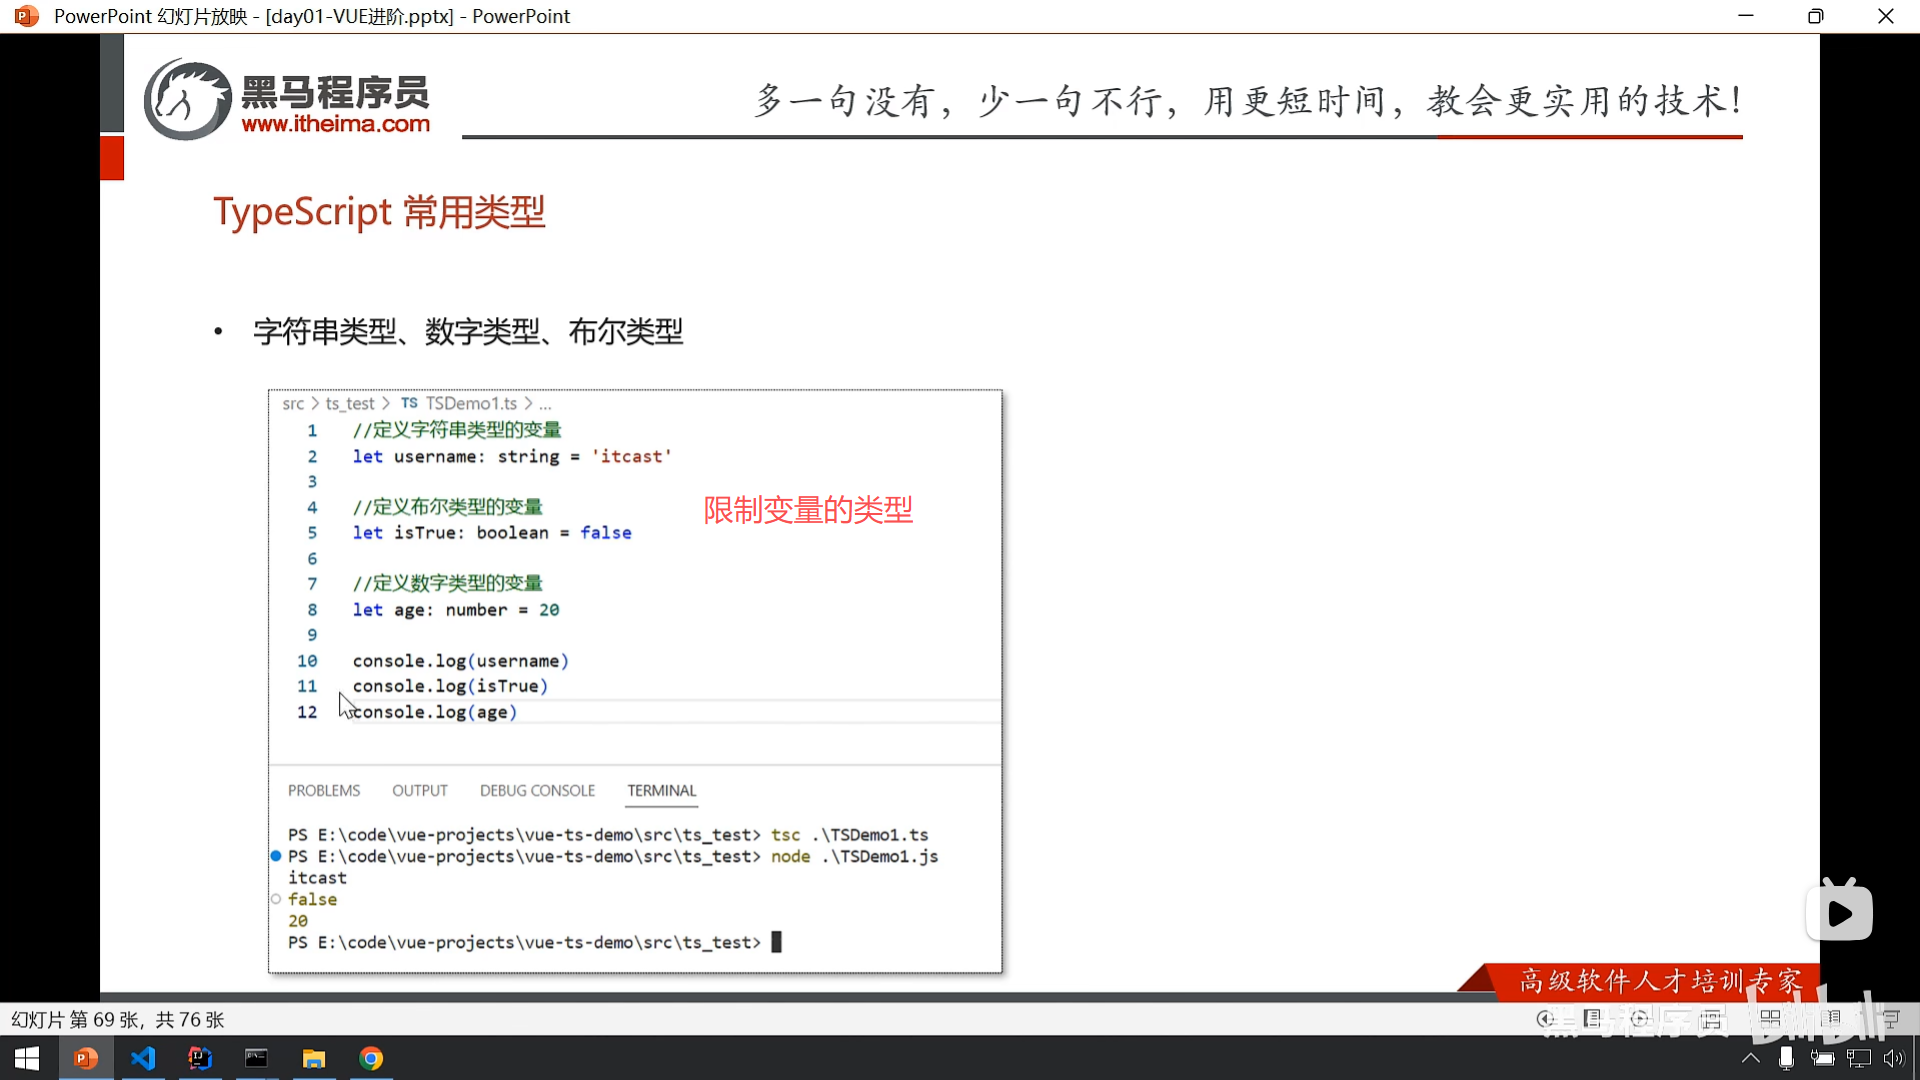Image resolution: width=1920 pixels, height=1080 pixels.
Task: Open File Explorer from taskbar
Action: [314, 1058]
